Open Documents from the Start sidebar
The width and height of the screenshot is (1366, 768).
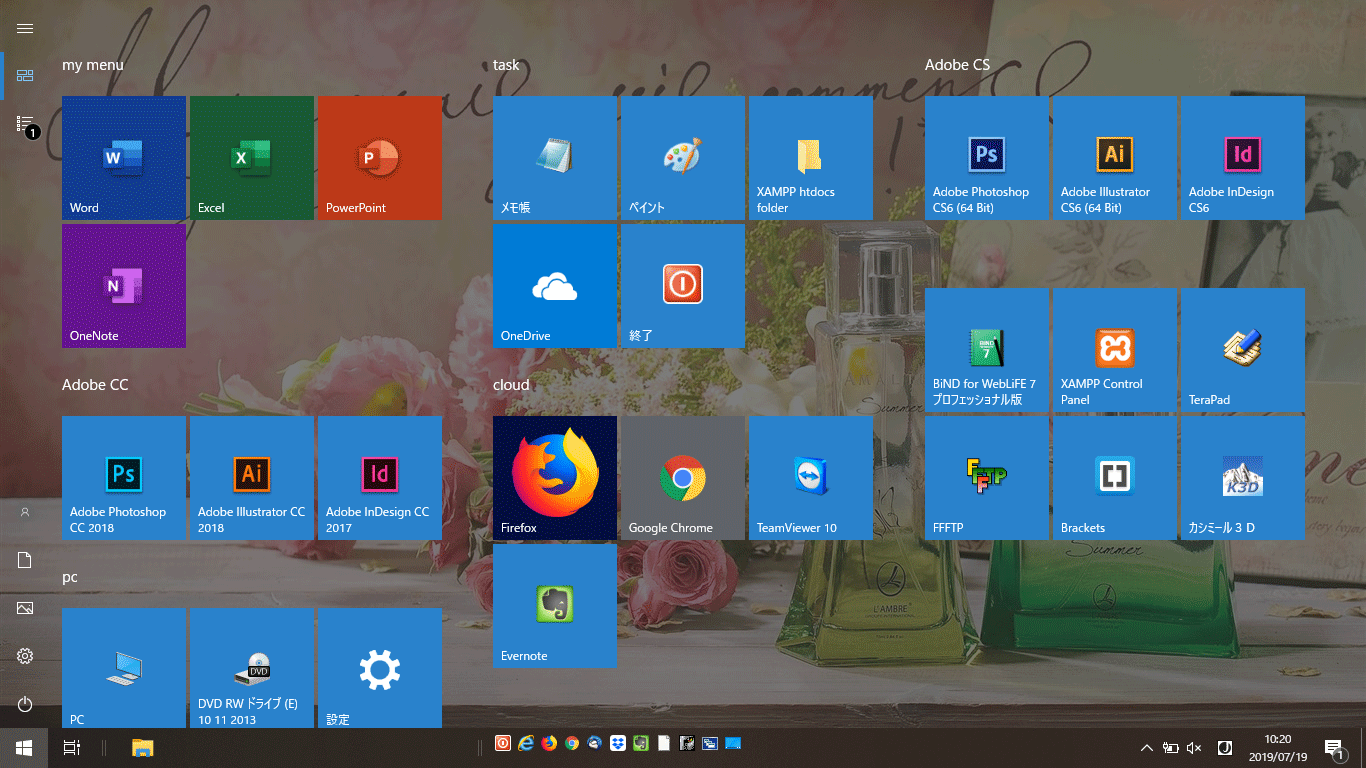(x=25, y=560)
